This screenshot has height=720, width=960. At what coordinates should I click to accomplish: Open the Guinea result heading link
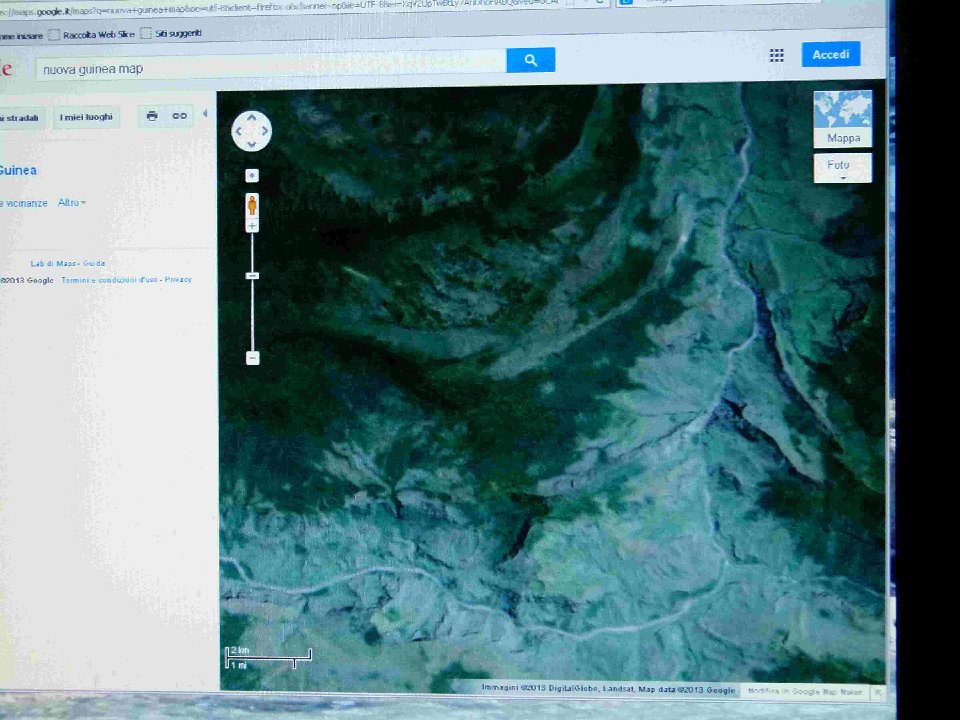pyautogui.click(x=18, y=171)
